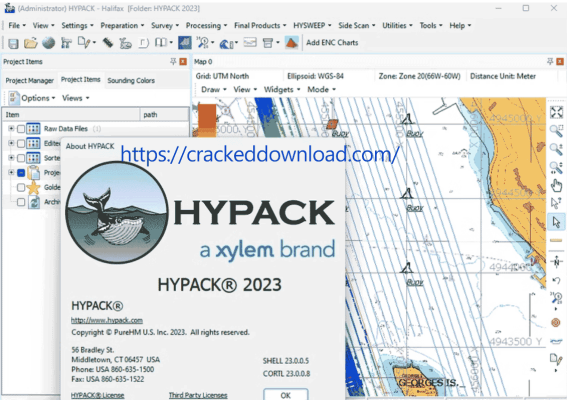Screen dimensions: 567x400
Task: Click the Add ENC Charts button
Action: pyautogui.click(x=332, y=43)
